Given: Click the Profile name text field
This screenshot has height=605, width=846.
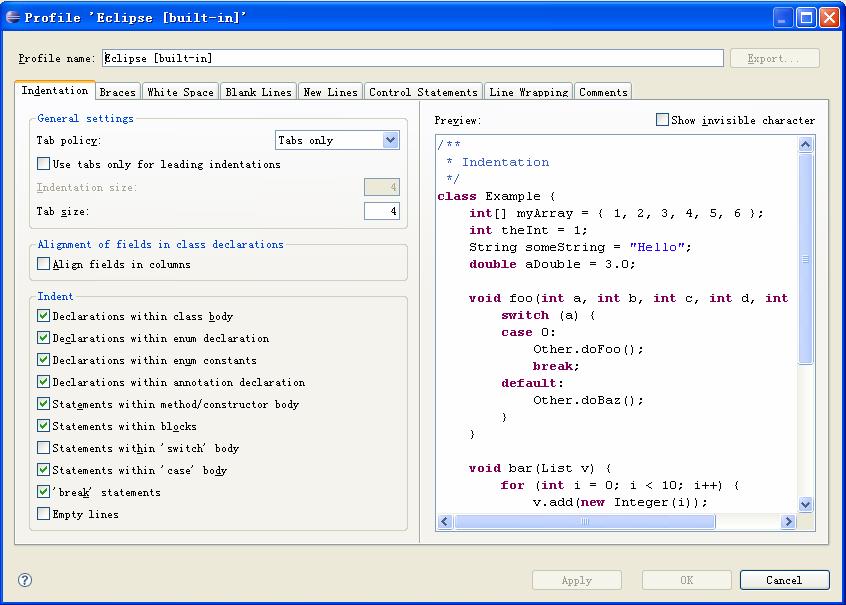Looking at the screenshot, I should (413, 58).
